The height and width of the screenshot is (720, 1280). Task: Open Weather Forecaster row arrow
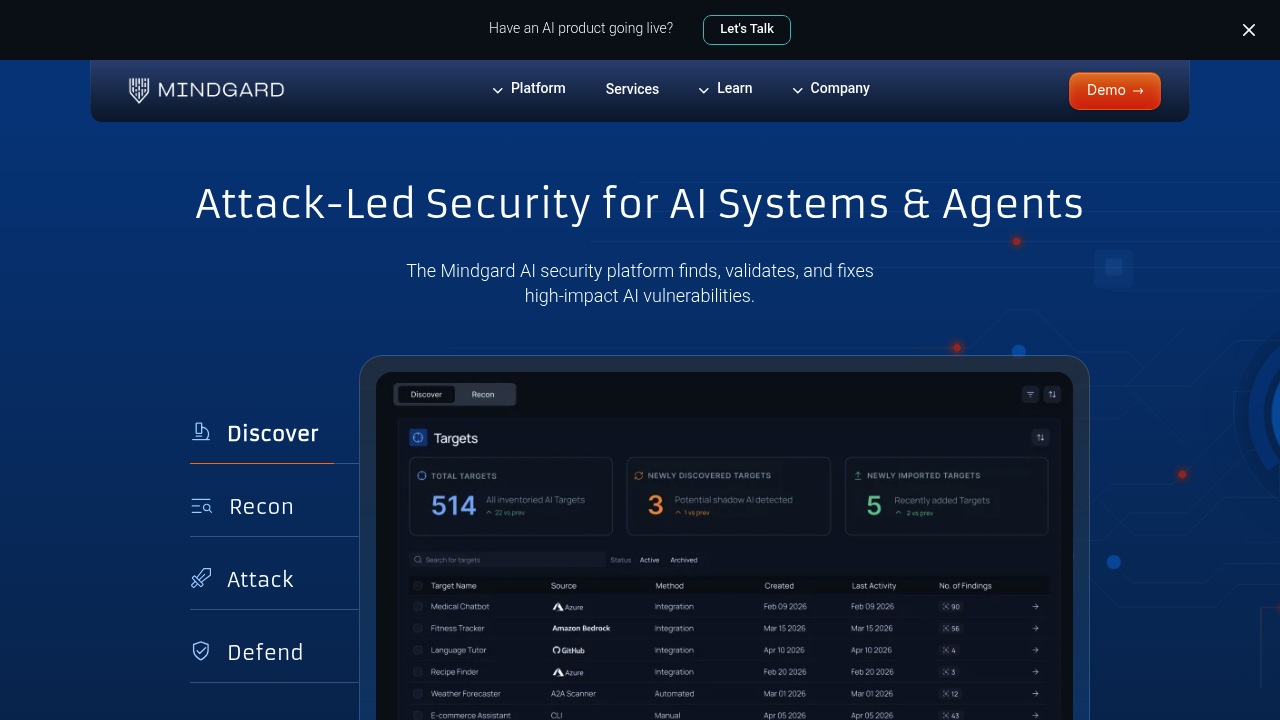(x=1036, y=693)
